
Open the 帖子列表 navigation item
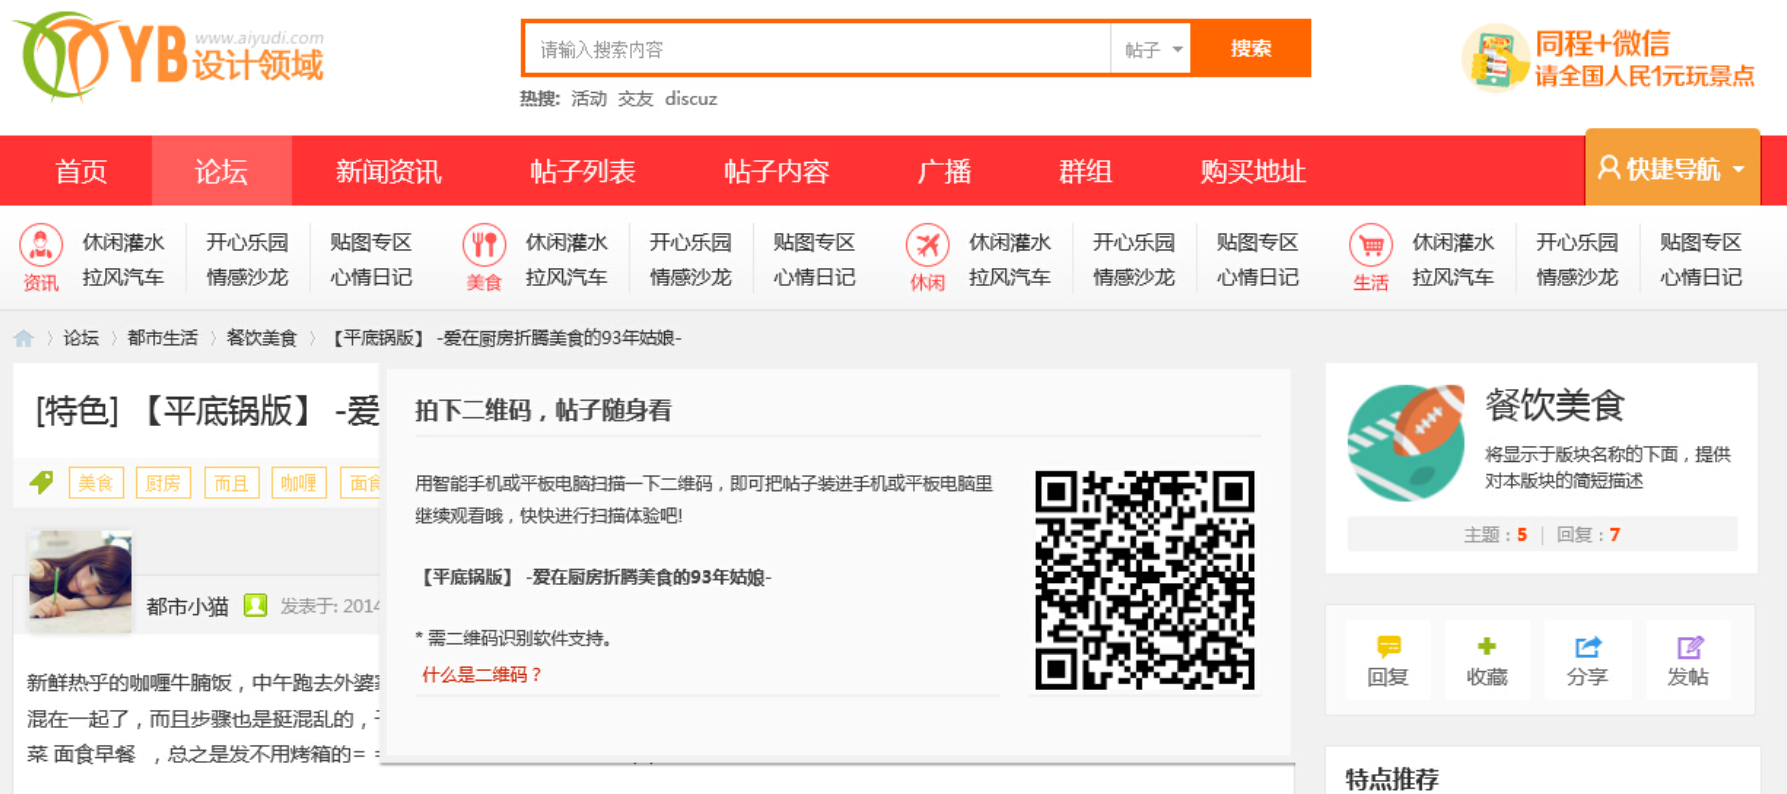coord(583,172)
